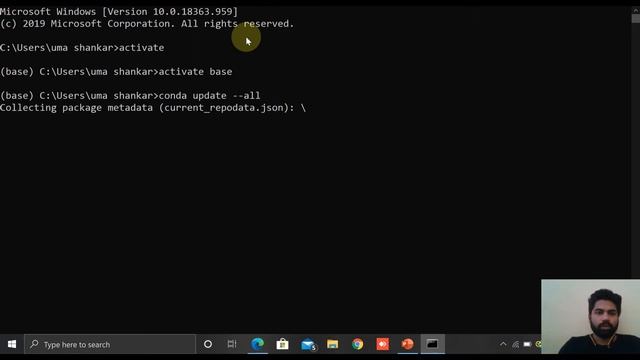This screenshot has height=360, width=640.
Task: Click the 'Type here to search' box
Action: tap(110, 344)
